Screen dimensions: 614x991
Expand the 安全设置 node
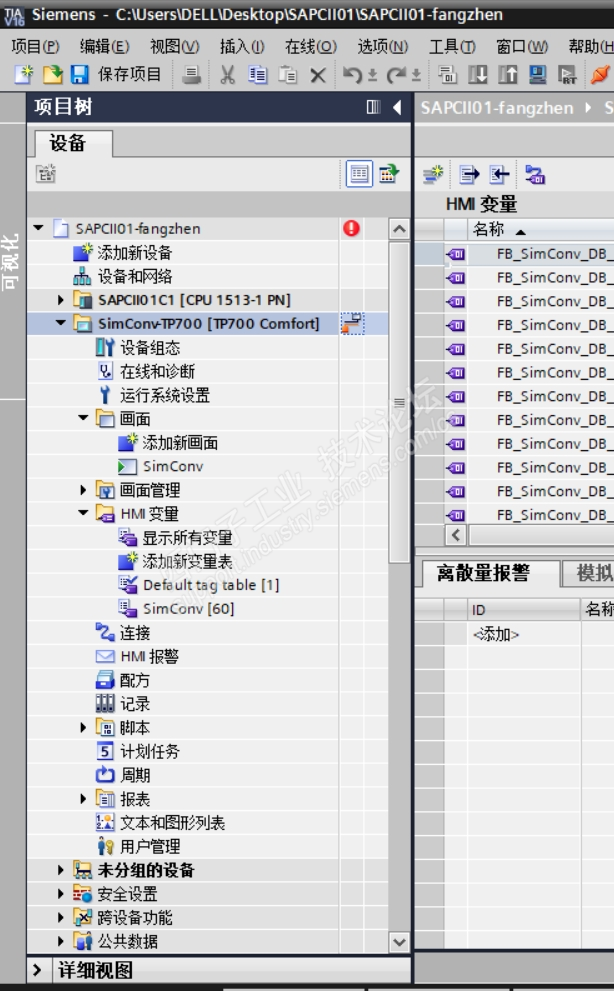(x=61, y=894)
